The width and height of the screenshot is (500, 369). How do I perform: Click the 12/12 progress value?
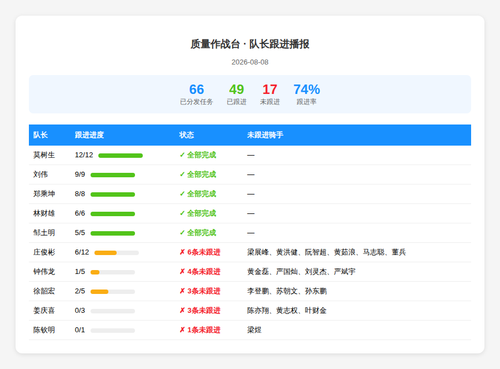coord(84,155)
